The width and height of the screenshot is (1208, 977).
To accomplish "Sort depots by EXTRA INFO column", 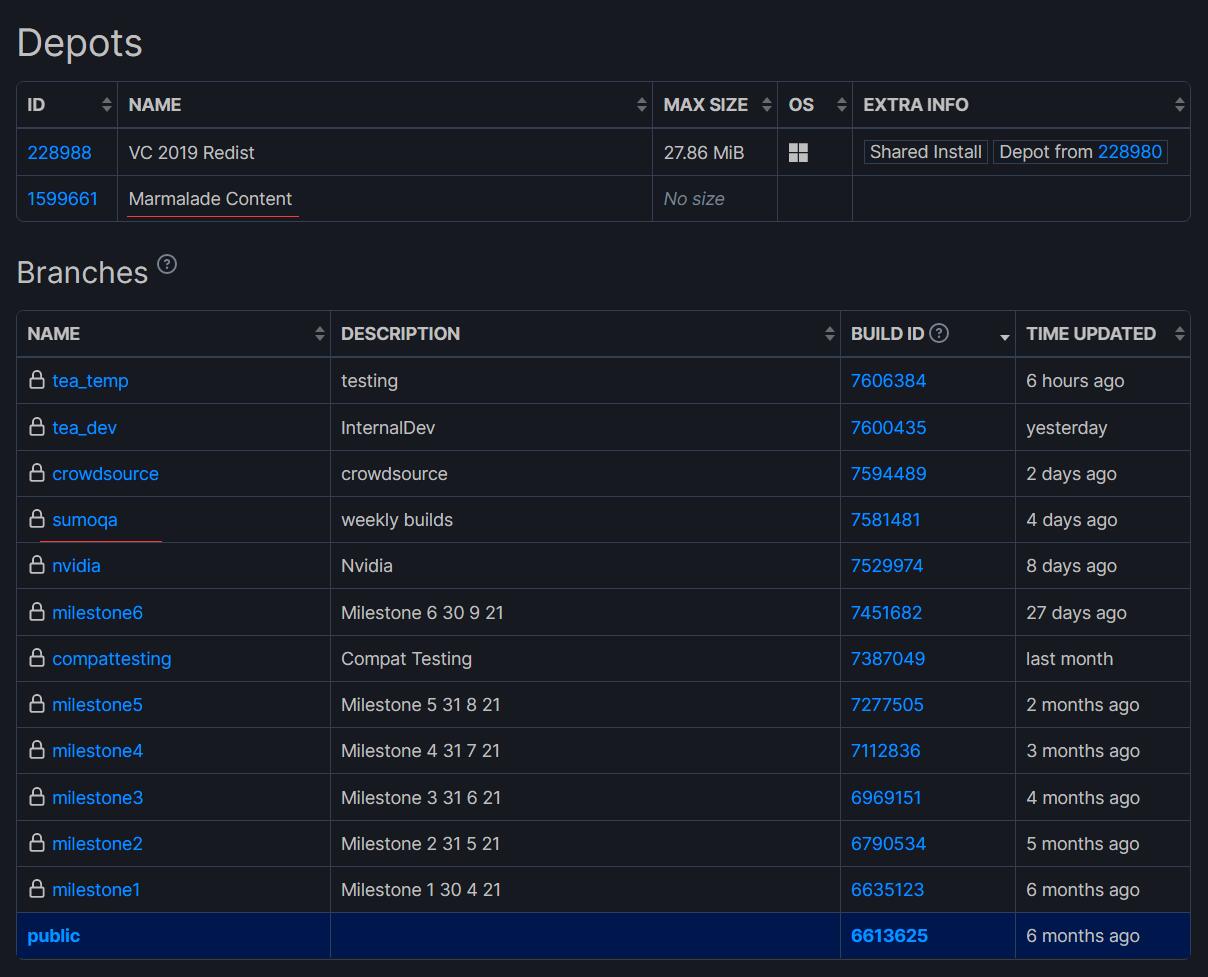I will [x=1180, y=105].
